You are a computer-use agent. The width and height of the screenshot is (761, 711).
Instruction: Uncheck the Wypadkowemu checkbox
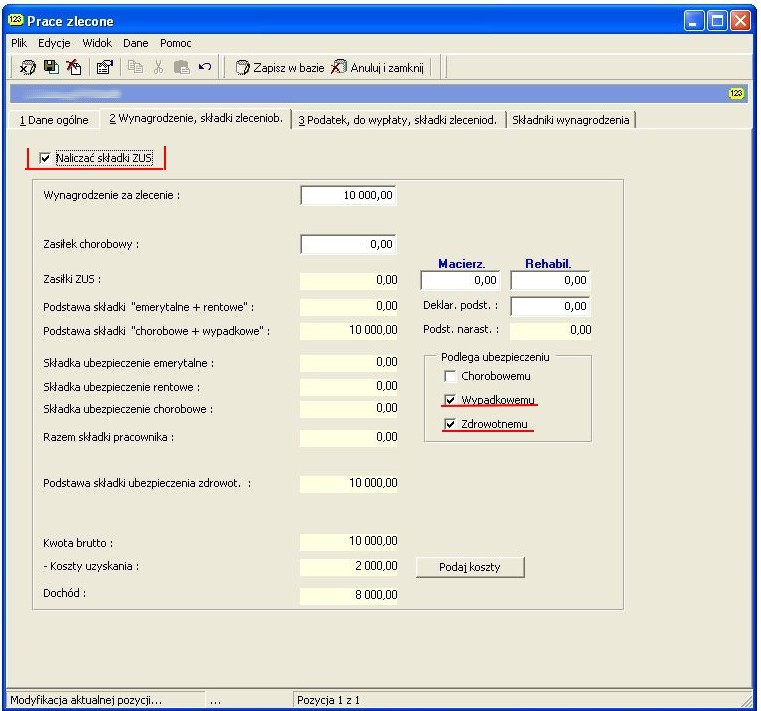(x=450, y=400)
